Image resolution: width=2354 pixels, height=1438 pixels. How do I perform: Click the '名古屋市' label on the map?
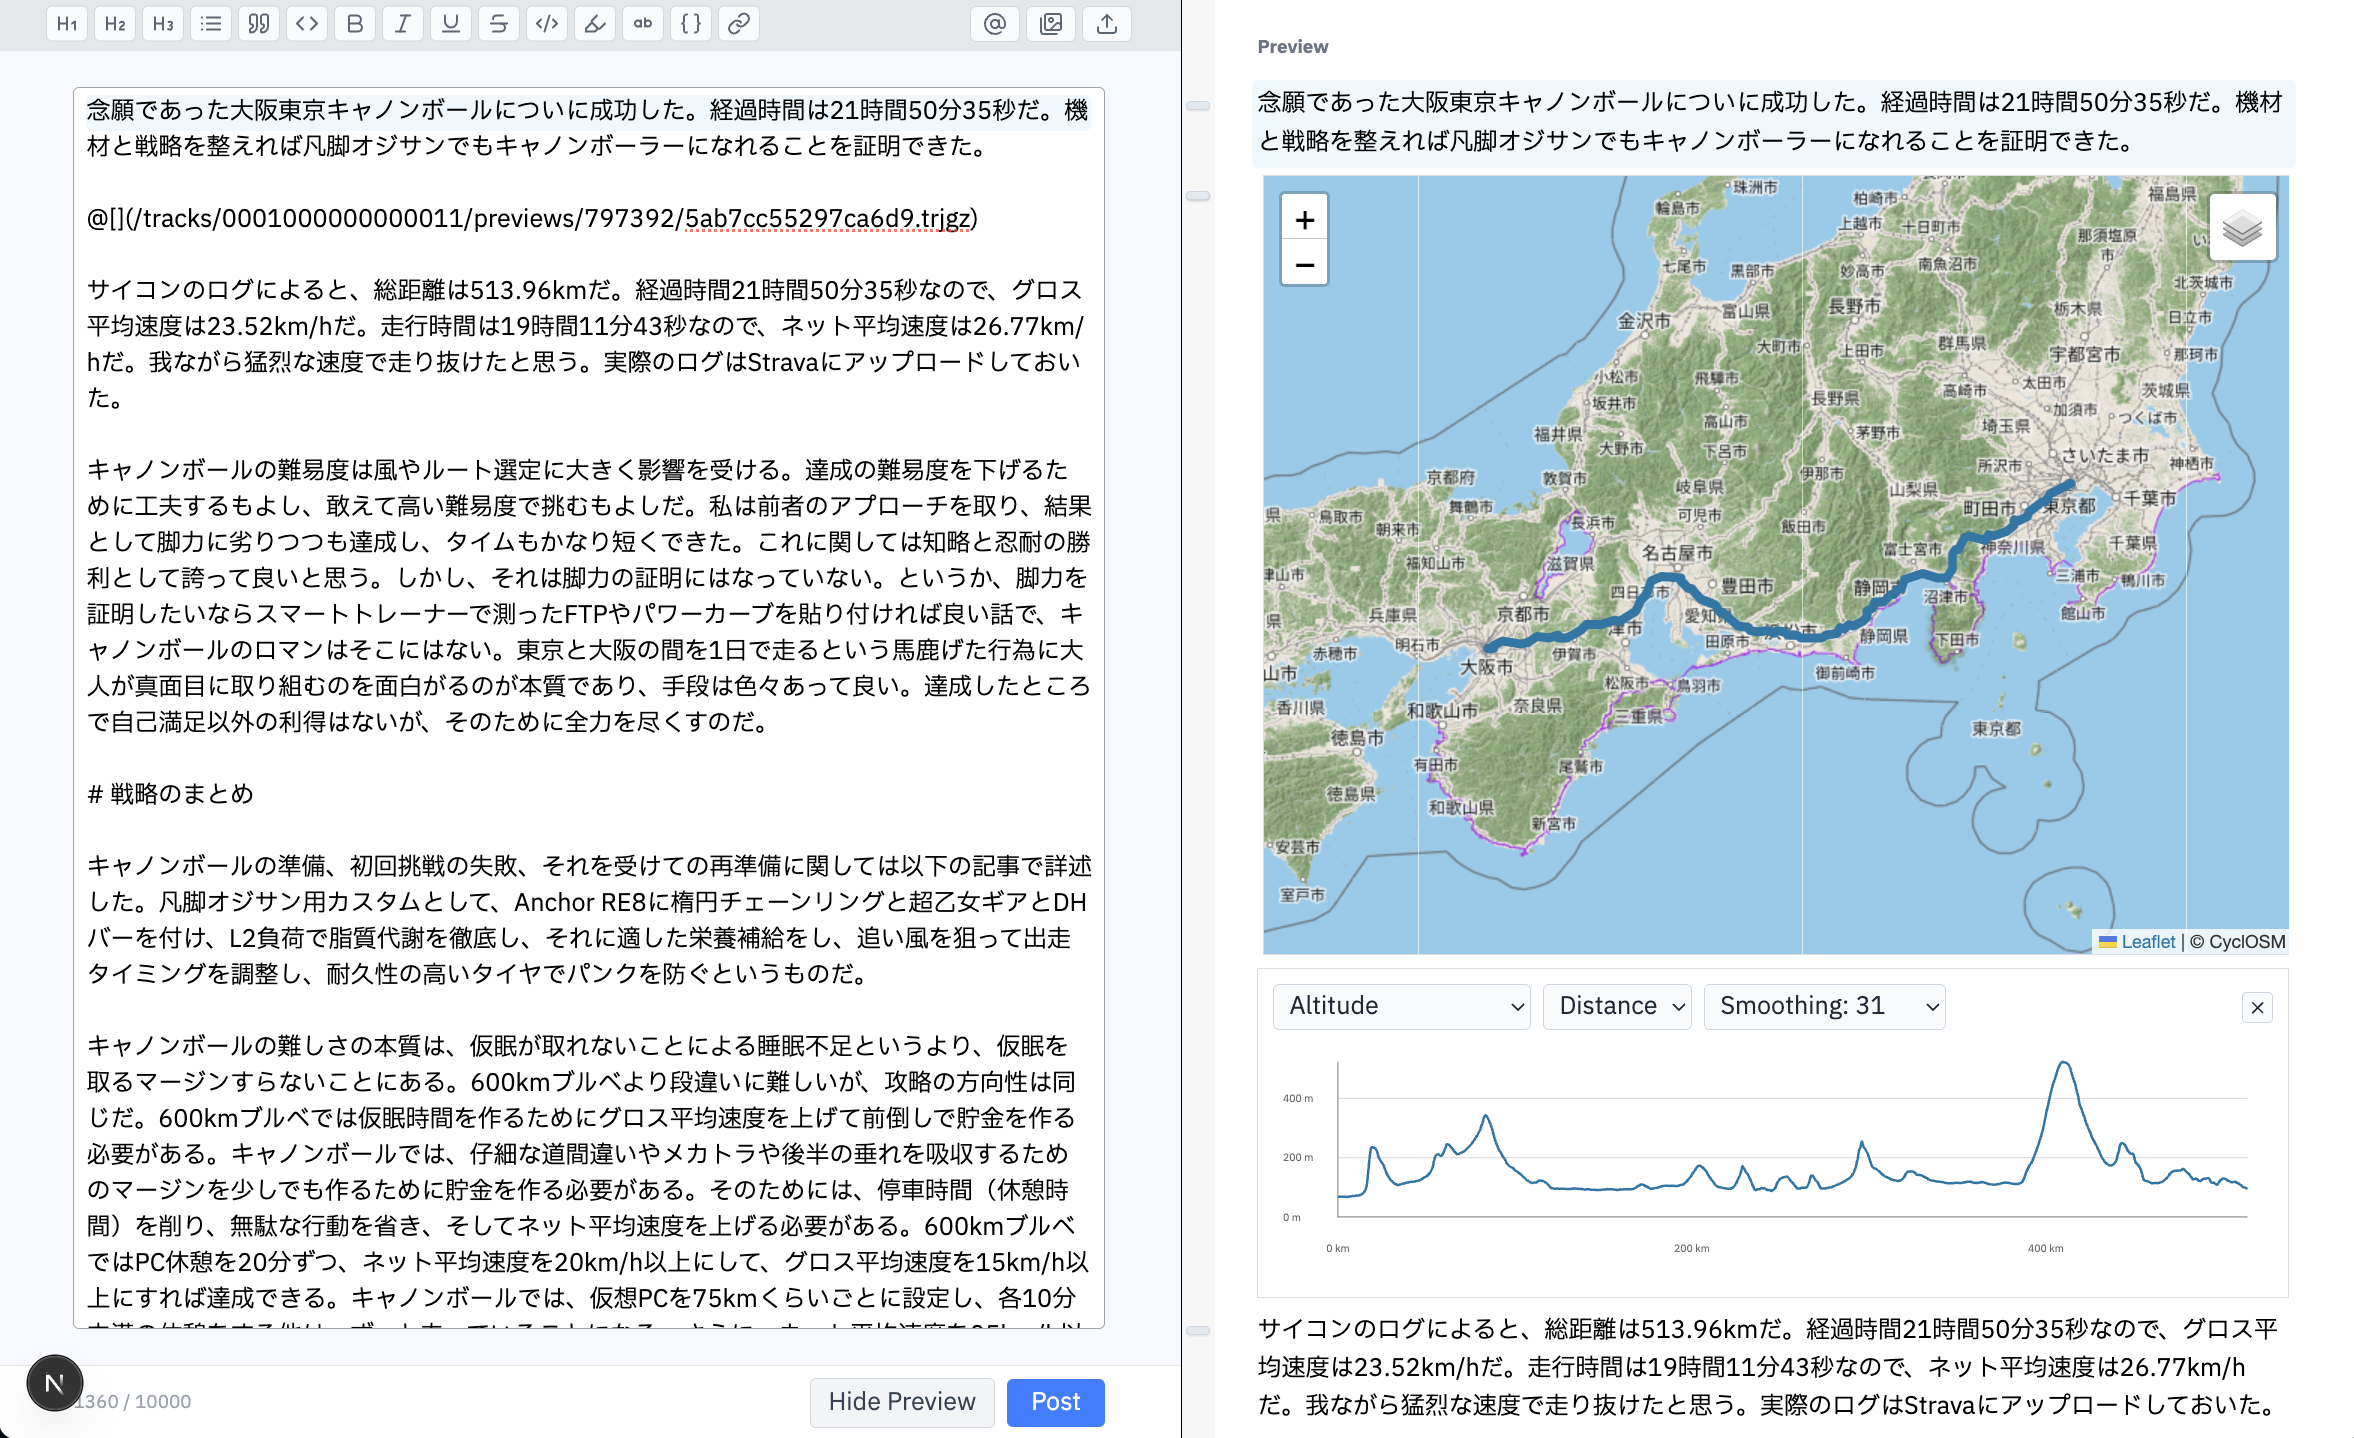[1677, 552]
